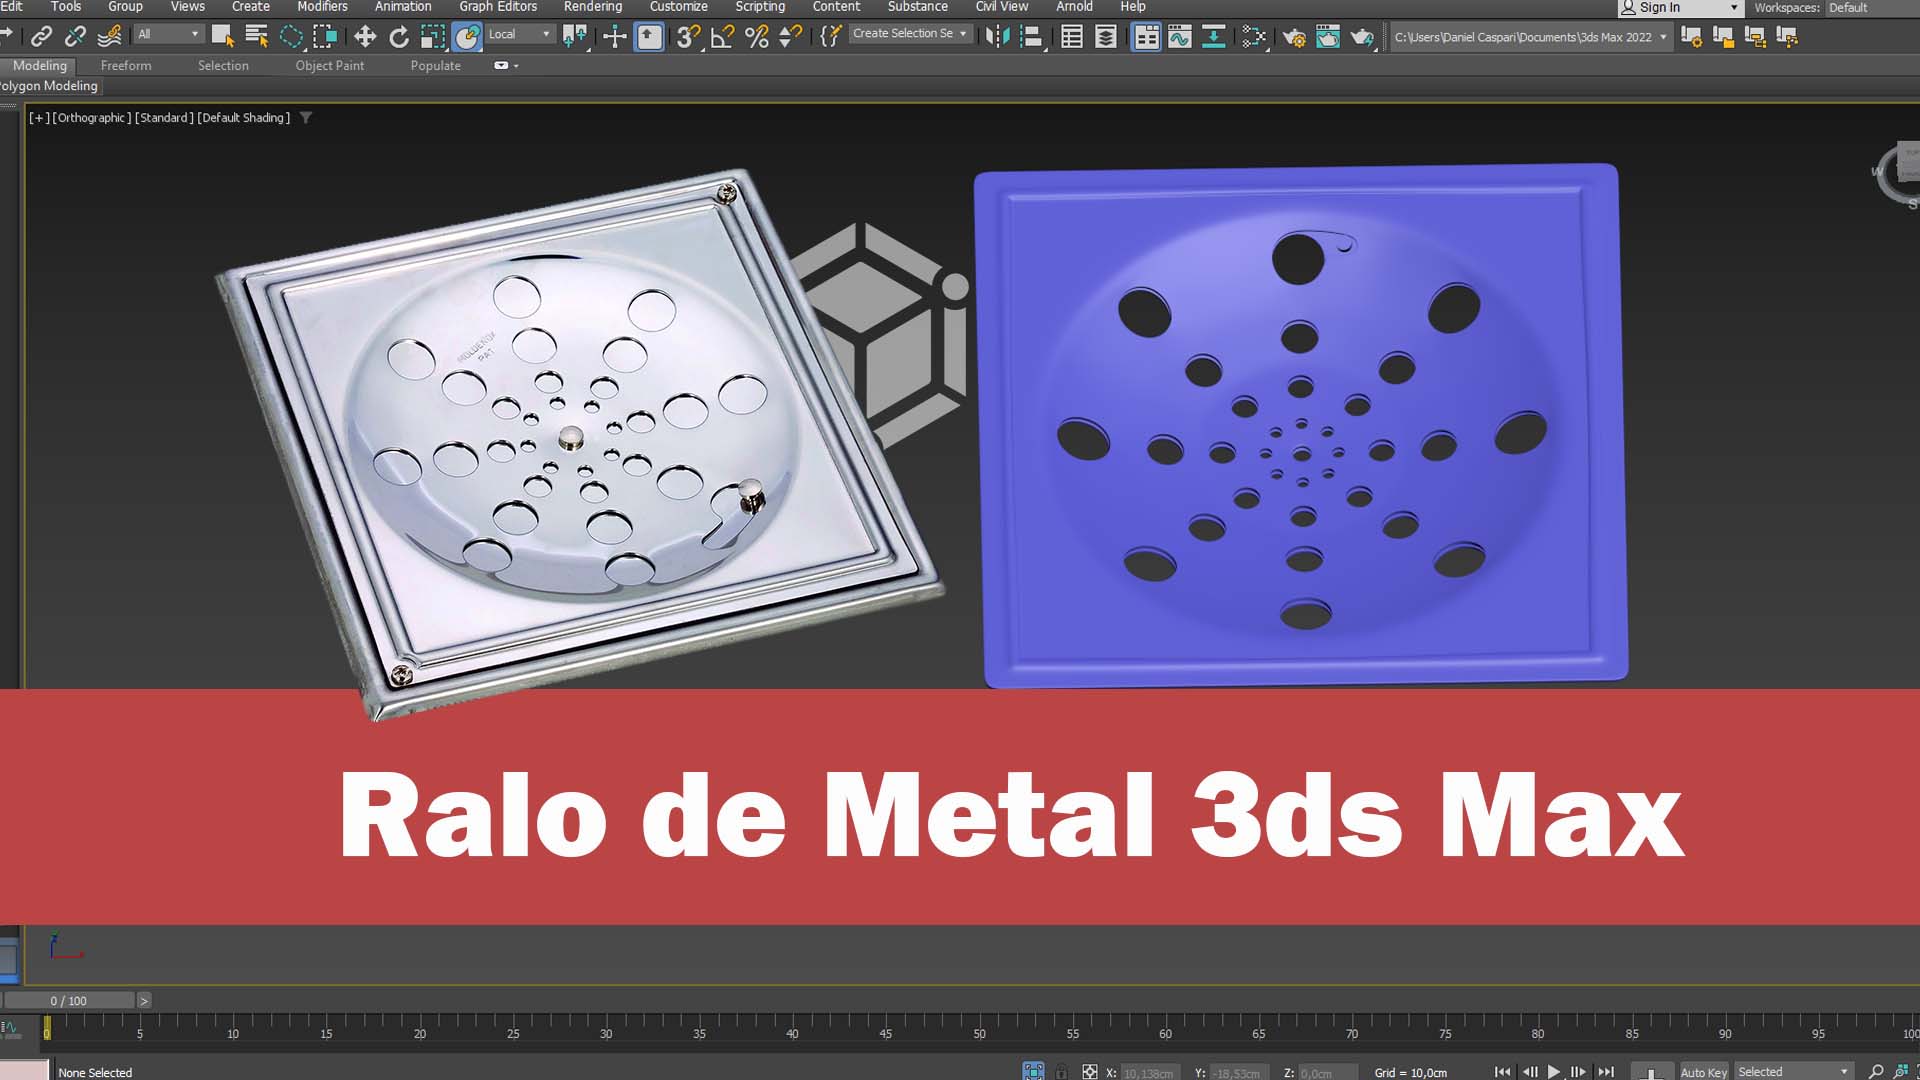Advance the time slider with the > arrow

pos(144,1000)
